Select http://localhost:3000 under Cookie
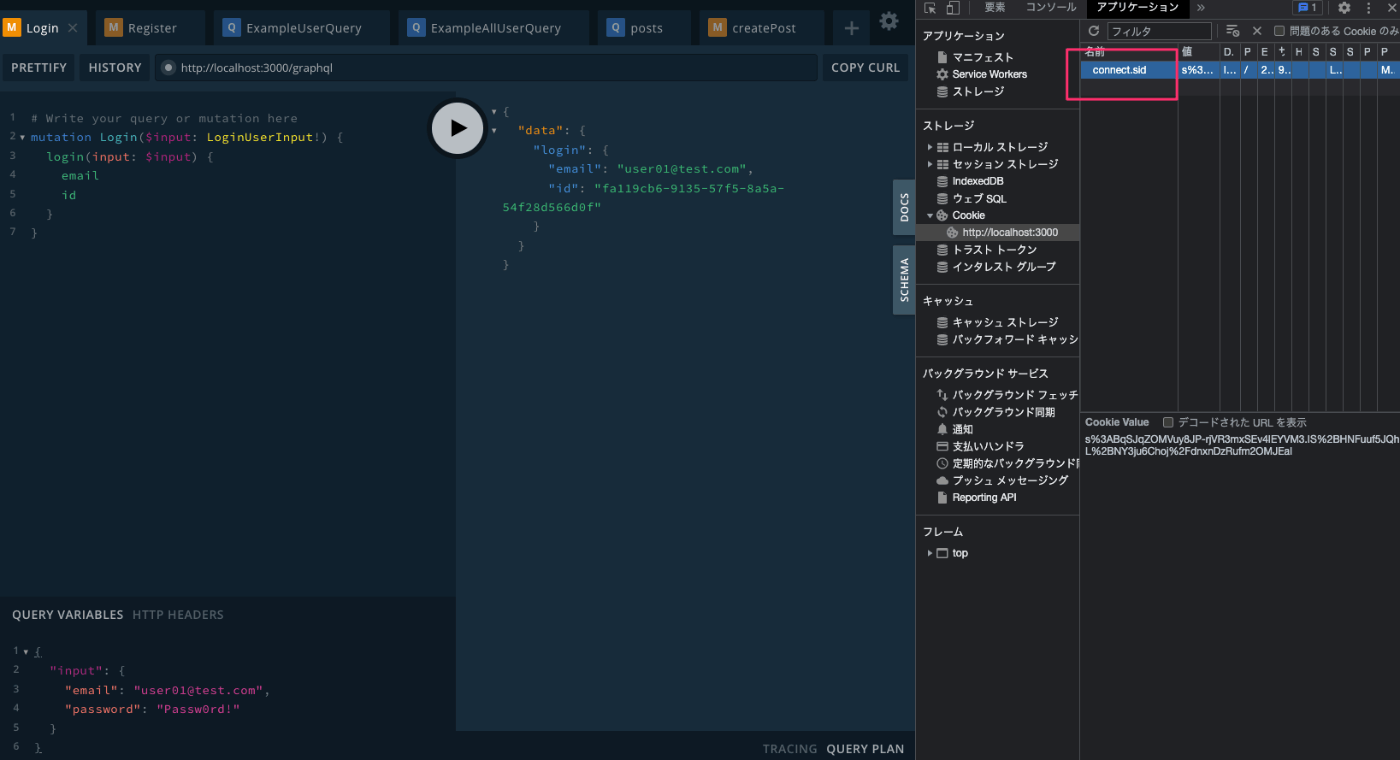The height and width of the screenshot is (760, 1400). [998, 232]
